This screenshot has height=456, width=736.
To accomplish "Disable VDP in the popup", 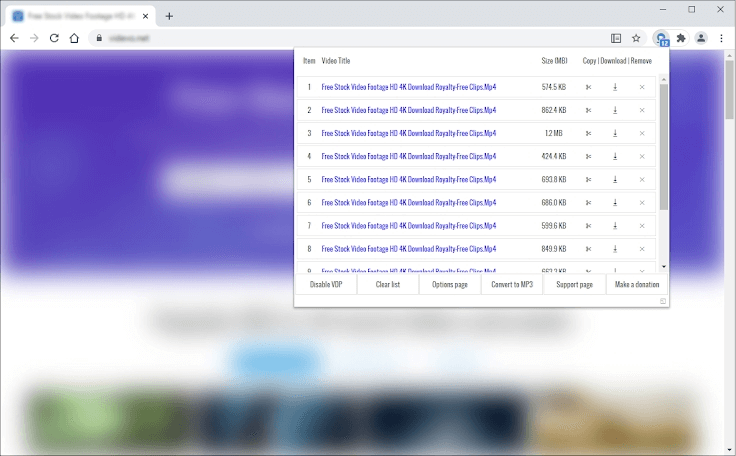I will [x=326, y=285].
